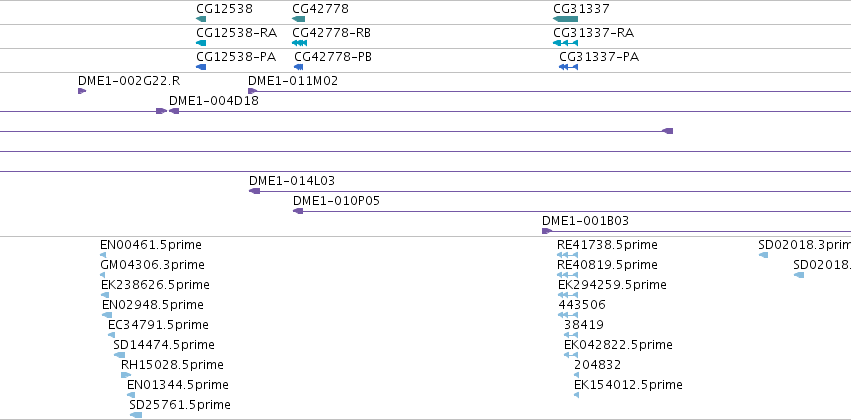The image size is (851, 420).
Task: Select the EN00461.5prime EST glyph
Action: [x=103, y=255]
